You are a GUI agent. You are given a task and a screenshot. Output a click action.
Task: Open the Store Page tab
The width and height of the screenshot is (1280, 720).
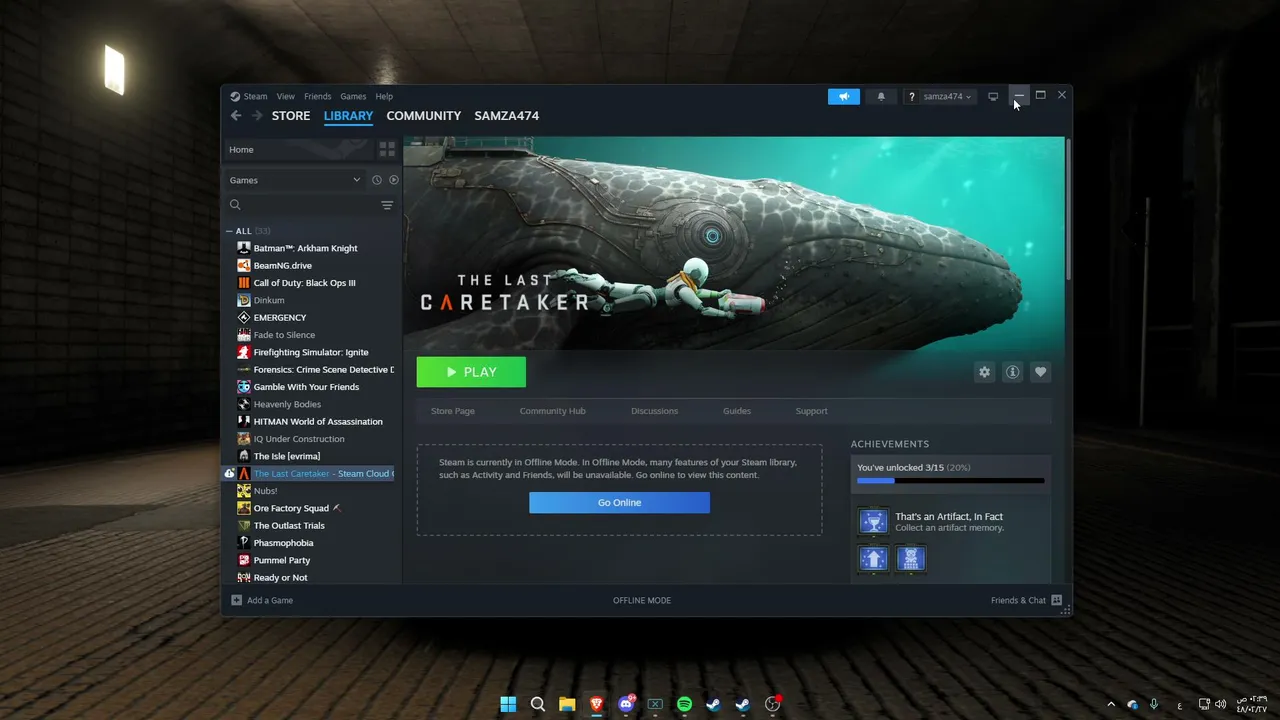(453, 411)
